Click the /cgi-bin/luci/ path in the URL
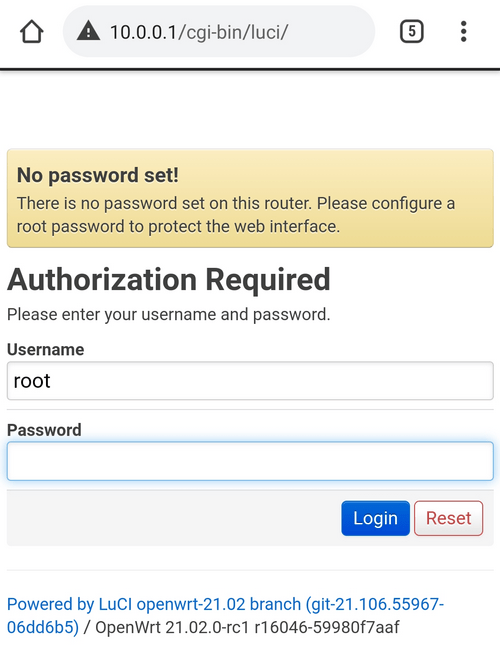 point(233,32)
